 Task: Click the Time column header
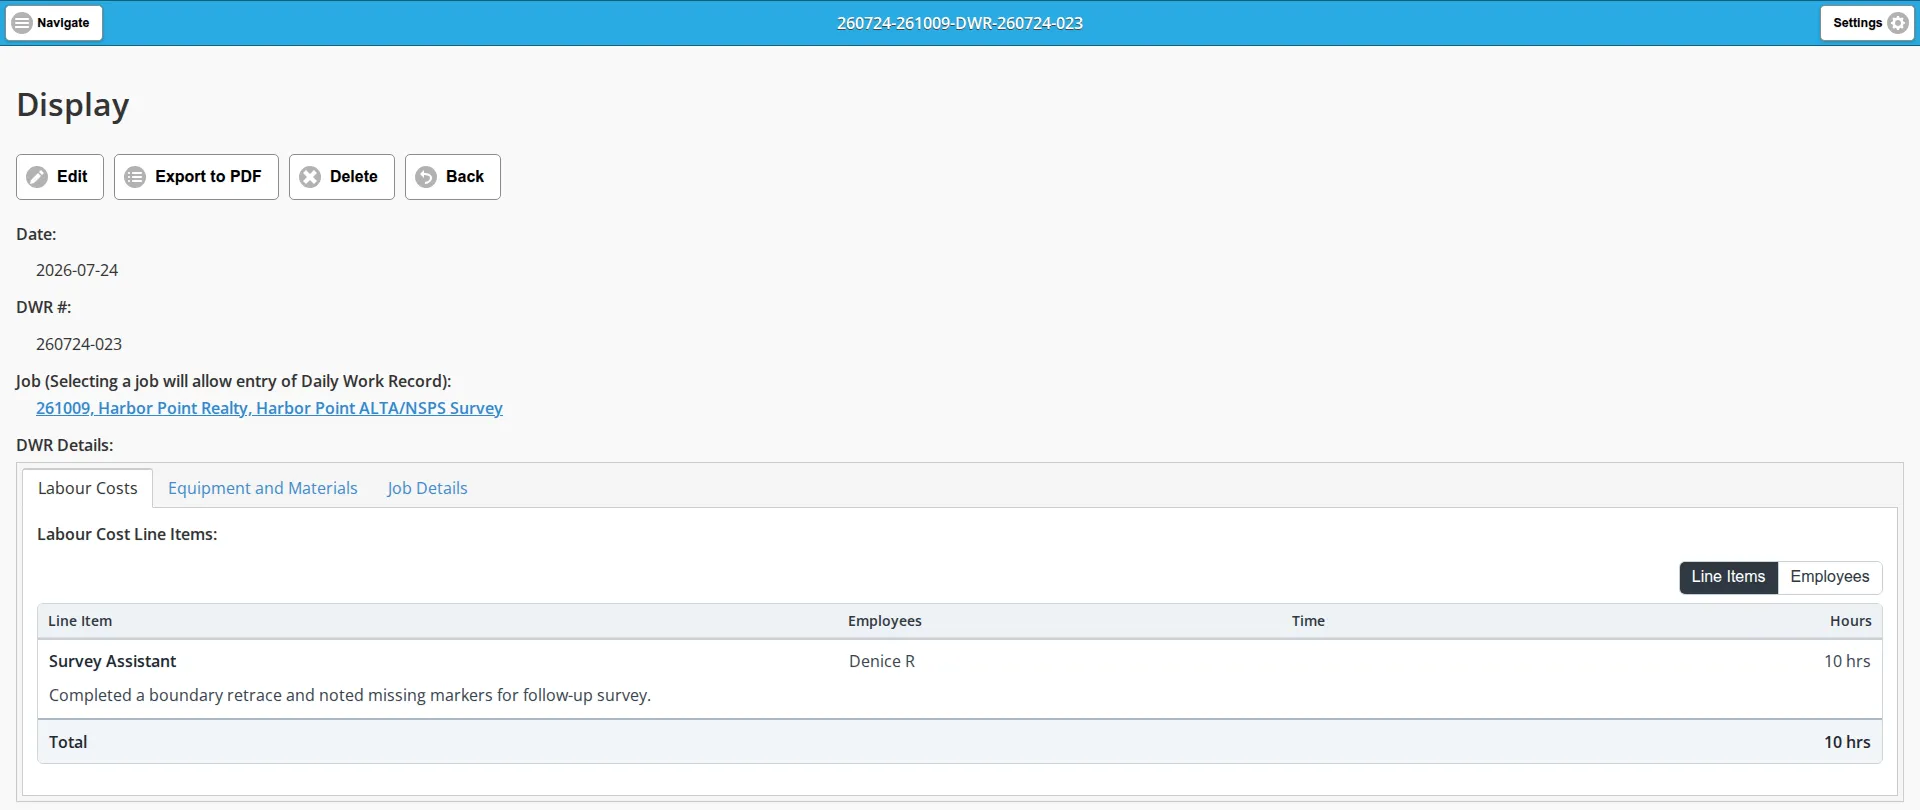(x=1308, y=621)
